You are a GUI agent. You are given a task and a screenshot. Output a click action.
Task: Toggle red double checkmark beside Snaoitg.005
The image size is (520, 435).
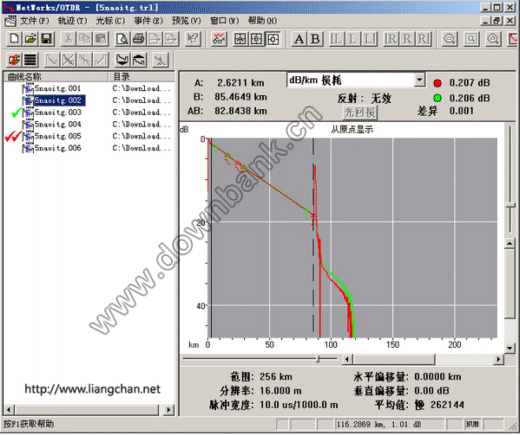[x=13, y=136]
